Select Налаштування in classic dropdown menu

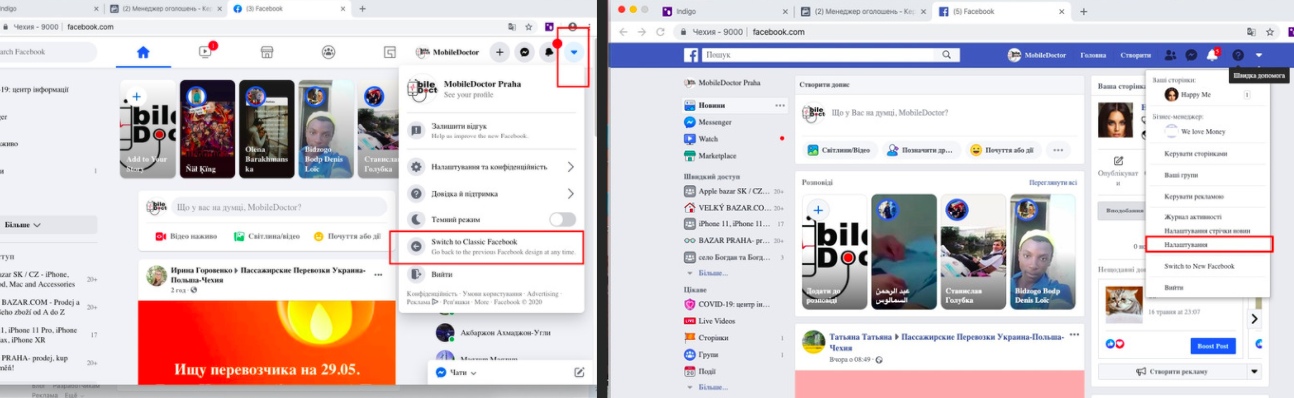click(1209, 244)
